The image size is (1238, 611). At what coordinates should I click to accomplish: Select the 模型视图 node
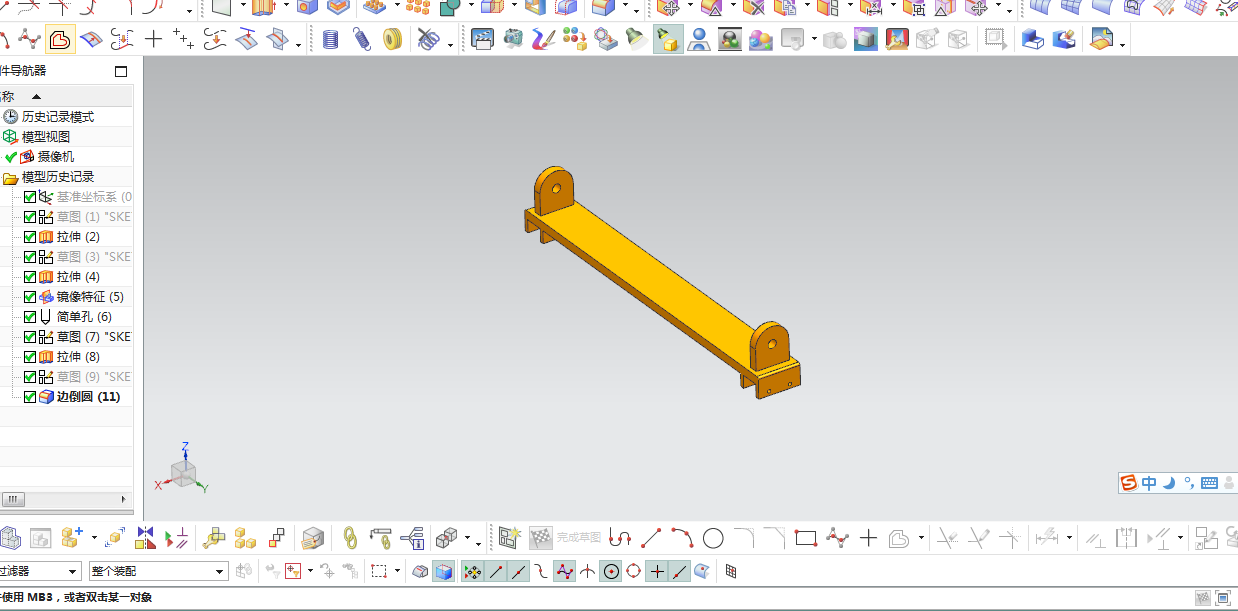pos(46,137)
